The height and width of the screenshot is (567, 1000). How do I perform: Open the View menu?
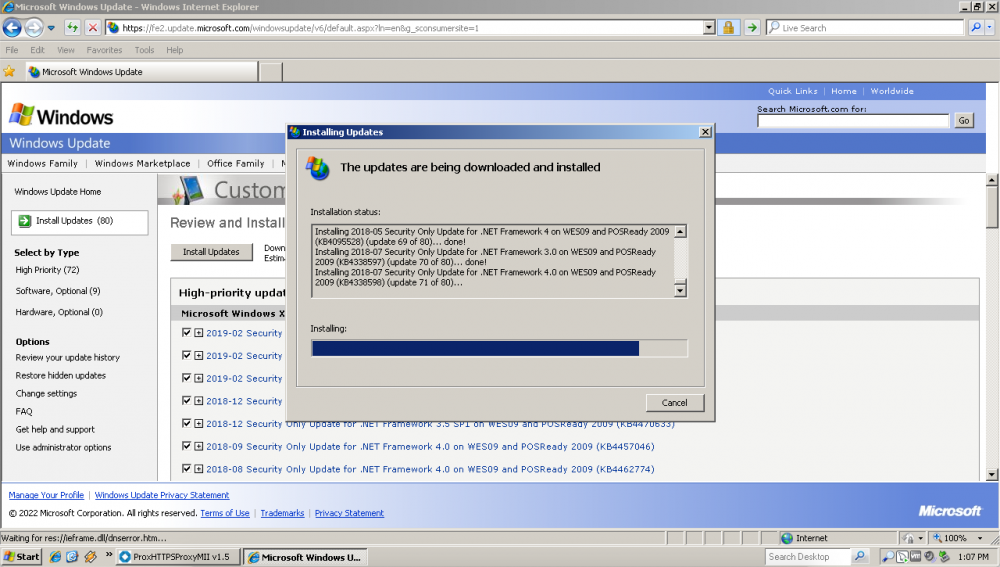coord(65,50)
